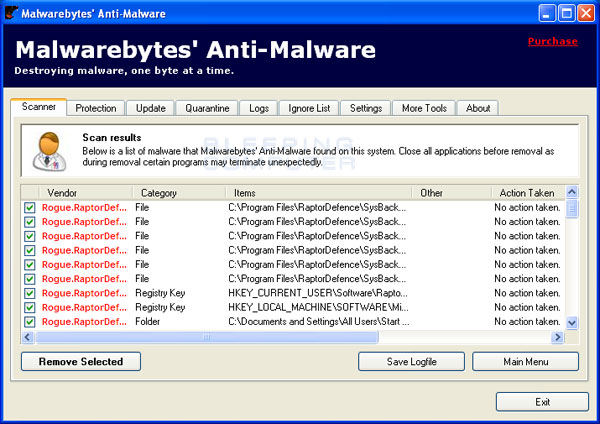Open the More Tools tab

(424, 108)
